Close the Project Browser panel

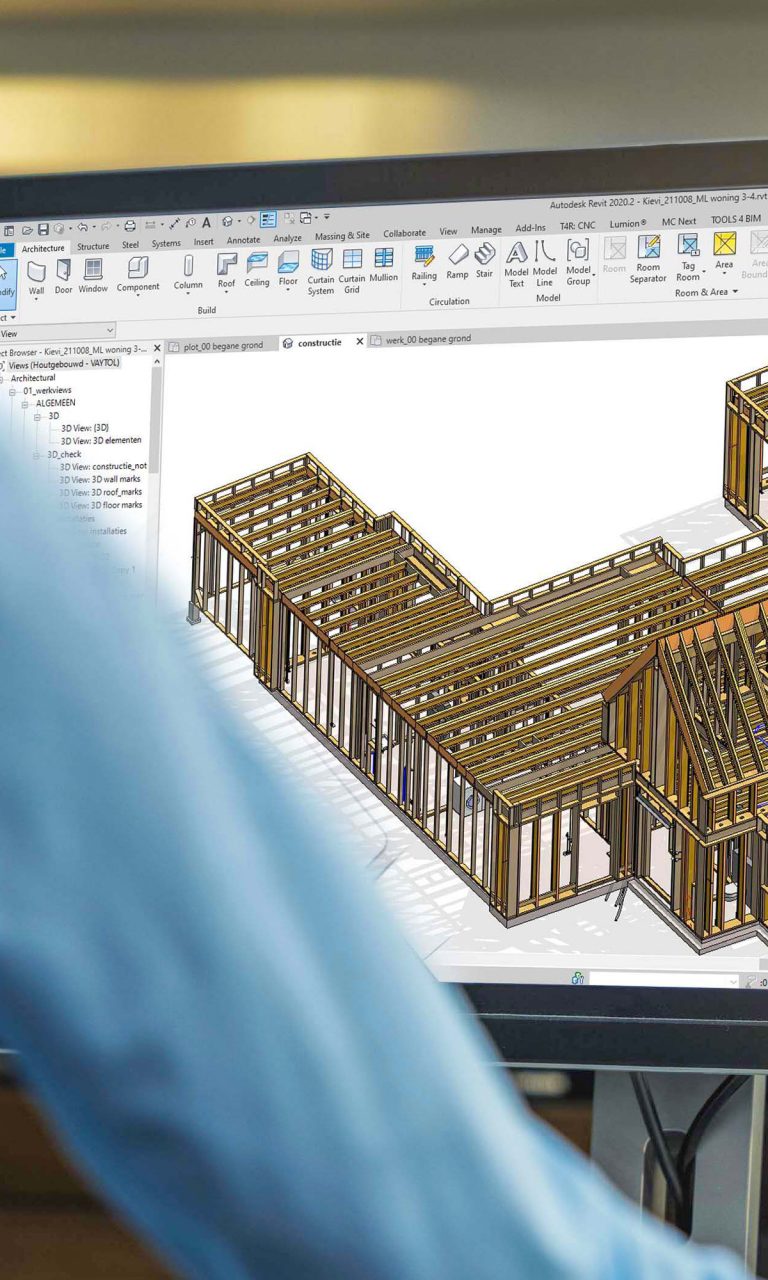coord(157,348)
